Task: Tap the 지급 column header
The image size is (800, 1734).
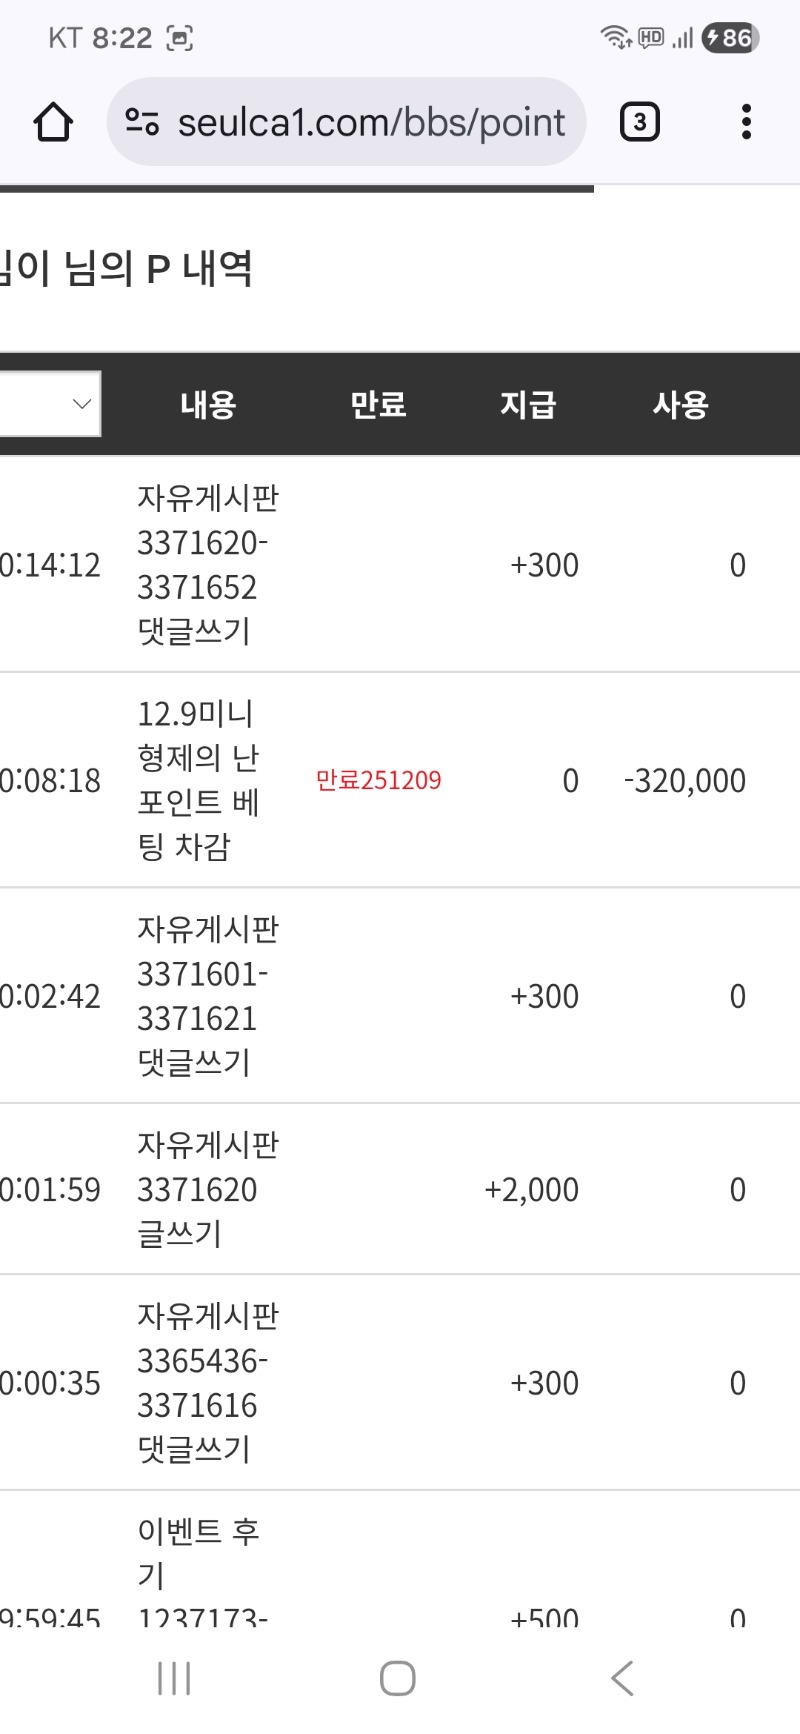Action: pos(527,404)
